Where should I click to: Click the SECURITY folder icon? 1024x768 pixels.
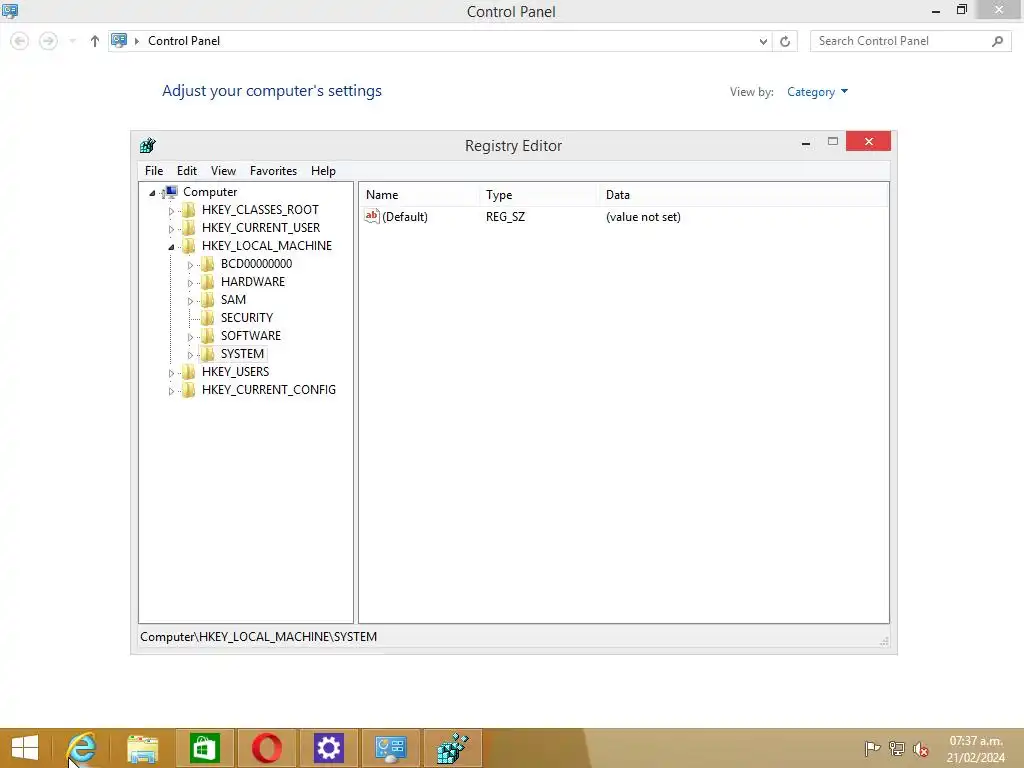[x=208, y=317]
